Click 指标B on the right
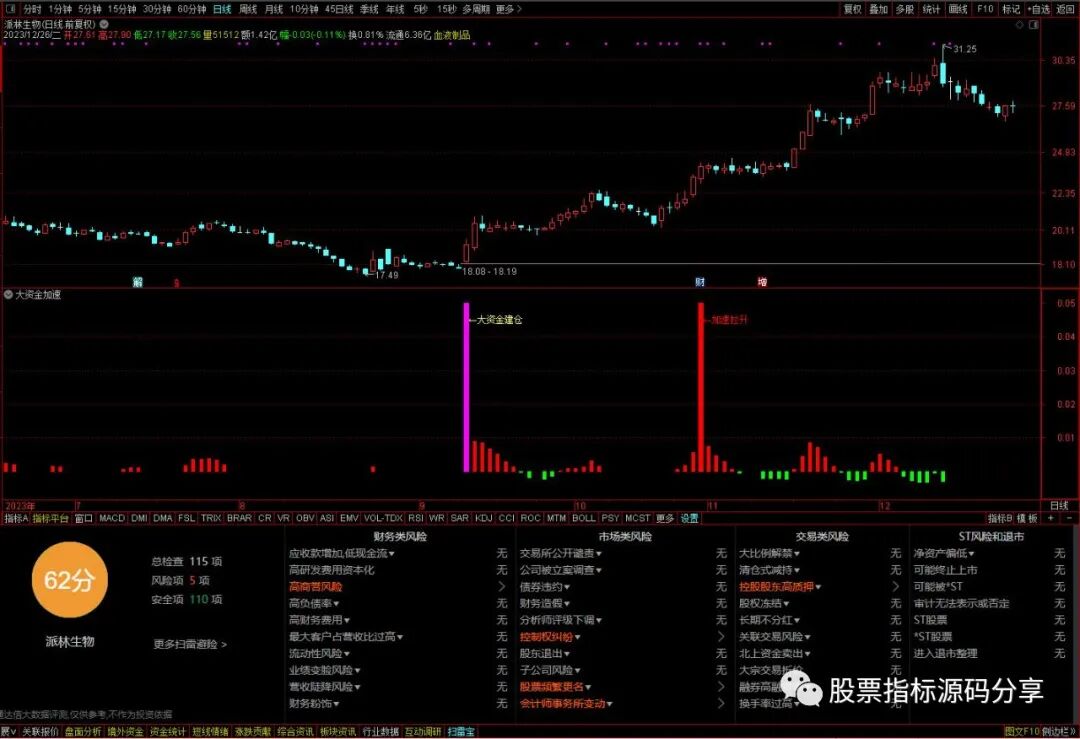 click(x=999, y=518)
